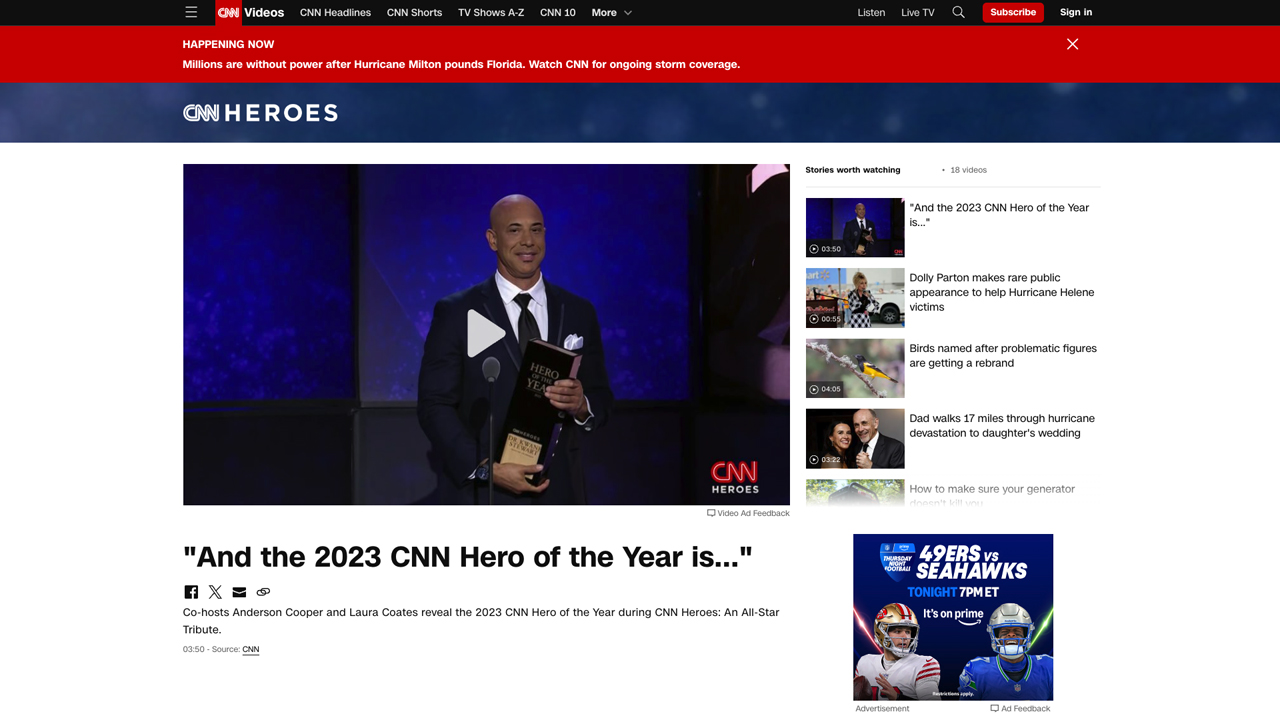
Task: Click the Subscribe button
Action: pos(1013,12)
